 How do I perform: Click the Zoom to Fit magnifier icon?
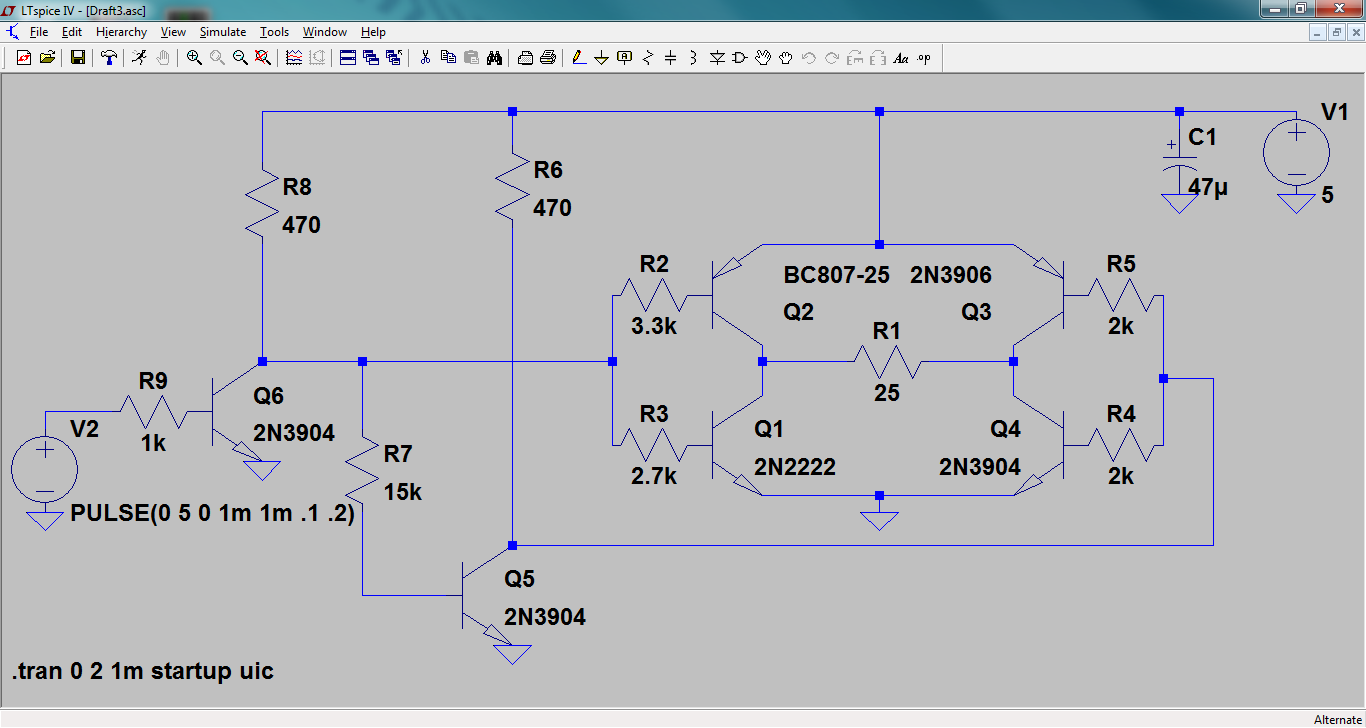click(263, 58)
